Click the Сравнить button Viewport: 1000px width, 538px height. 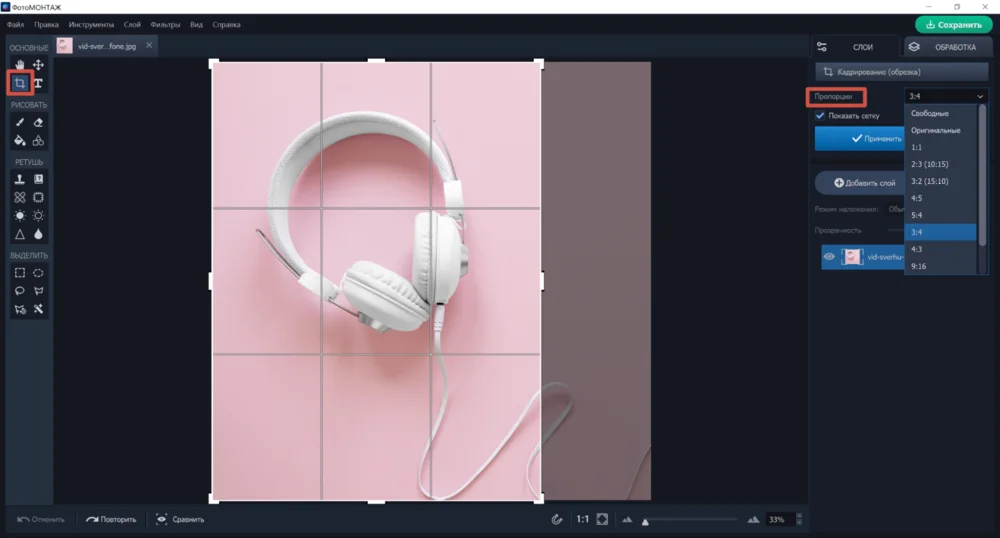point(180,519)
